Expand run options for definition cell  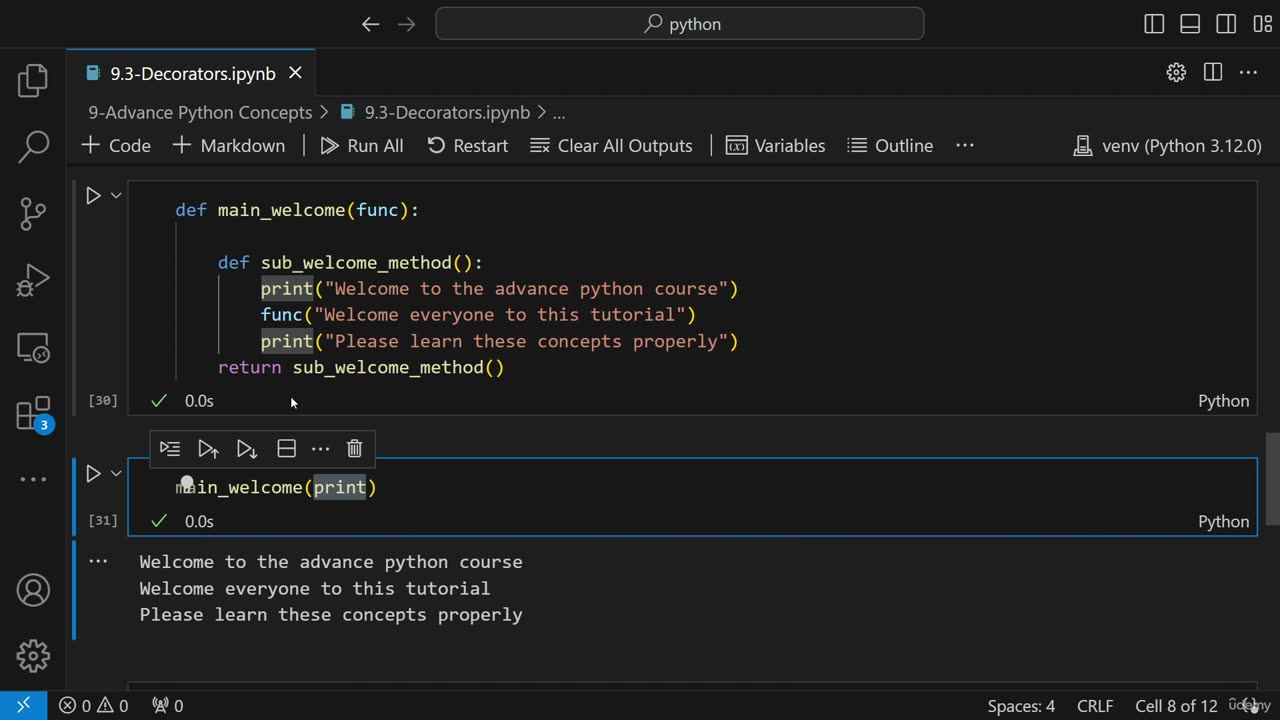point(116,196)
